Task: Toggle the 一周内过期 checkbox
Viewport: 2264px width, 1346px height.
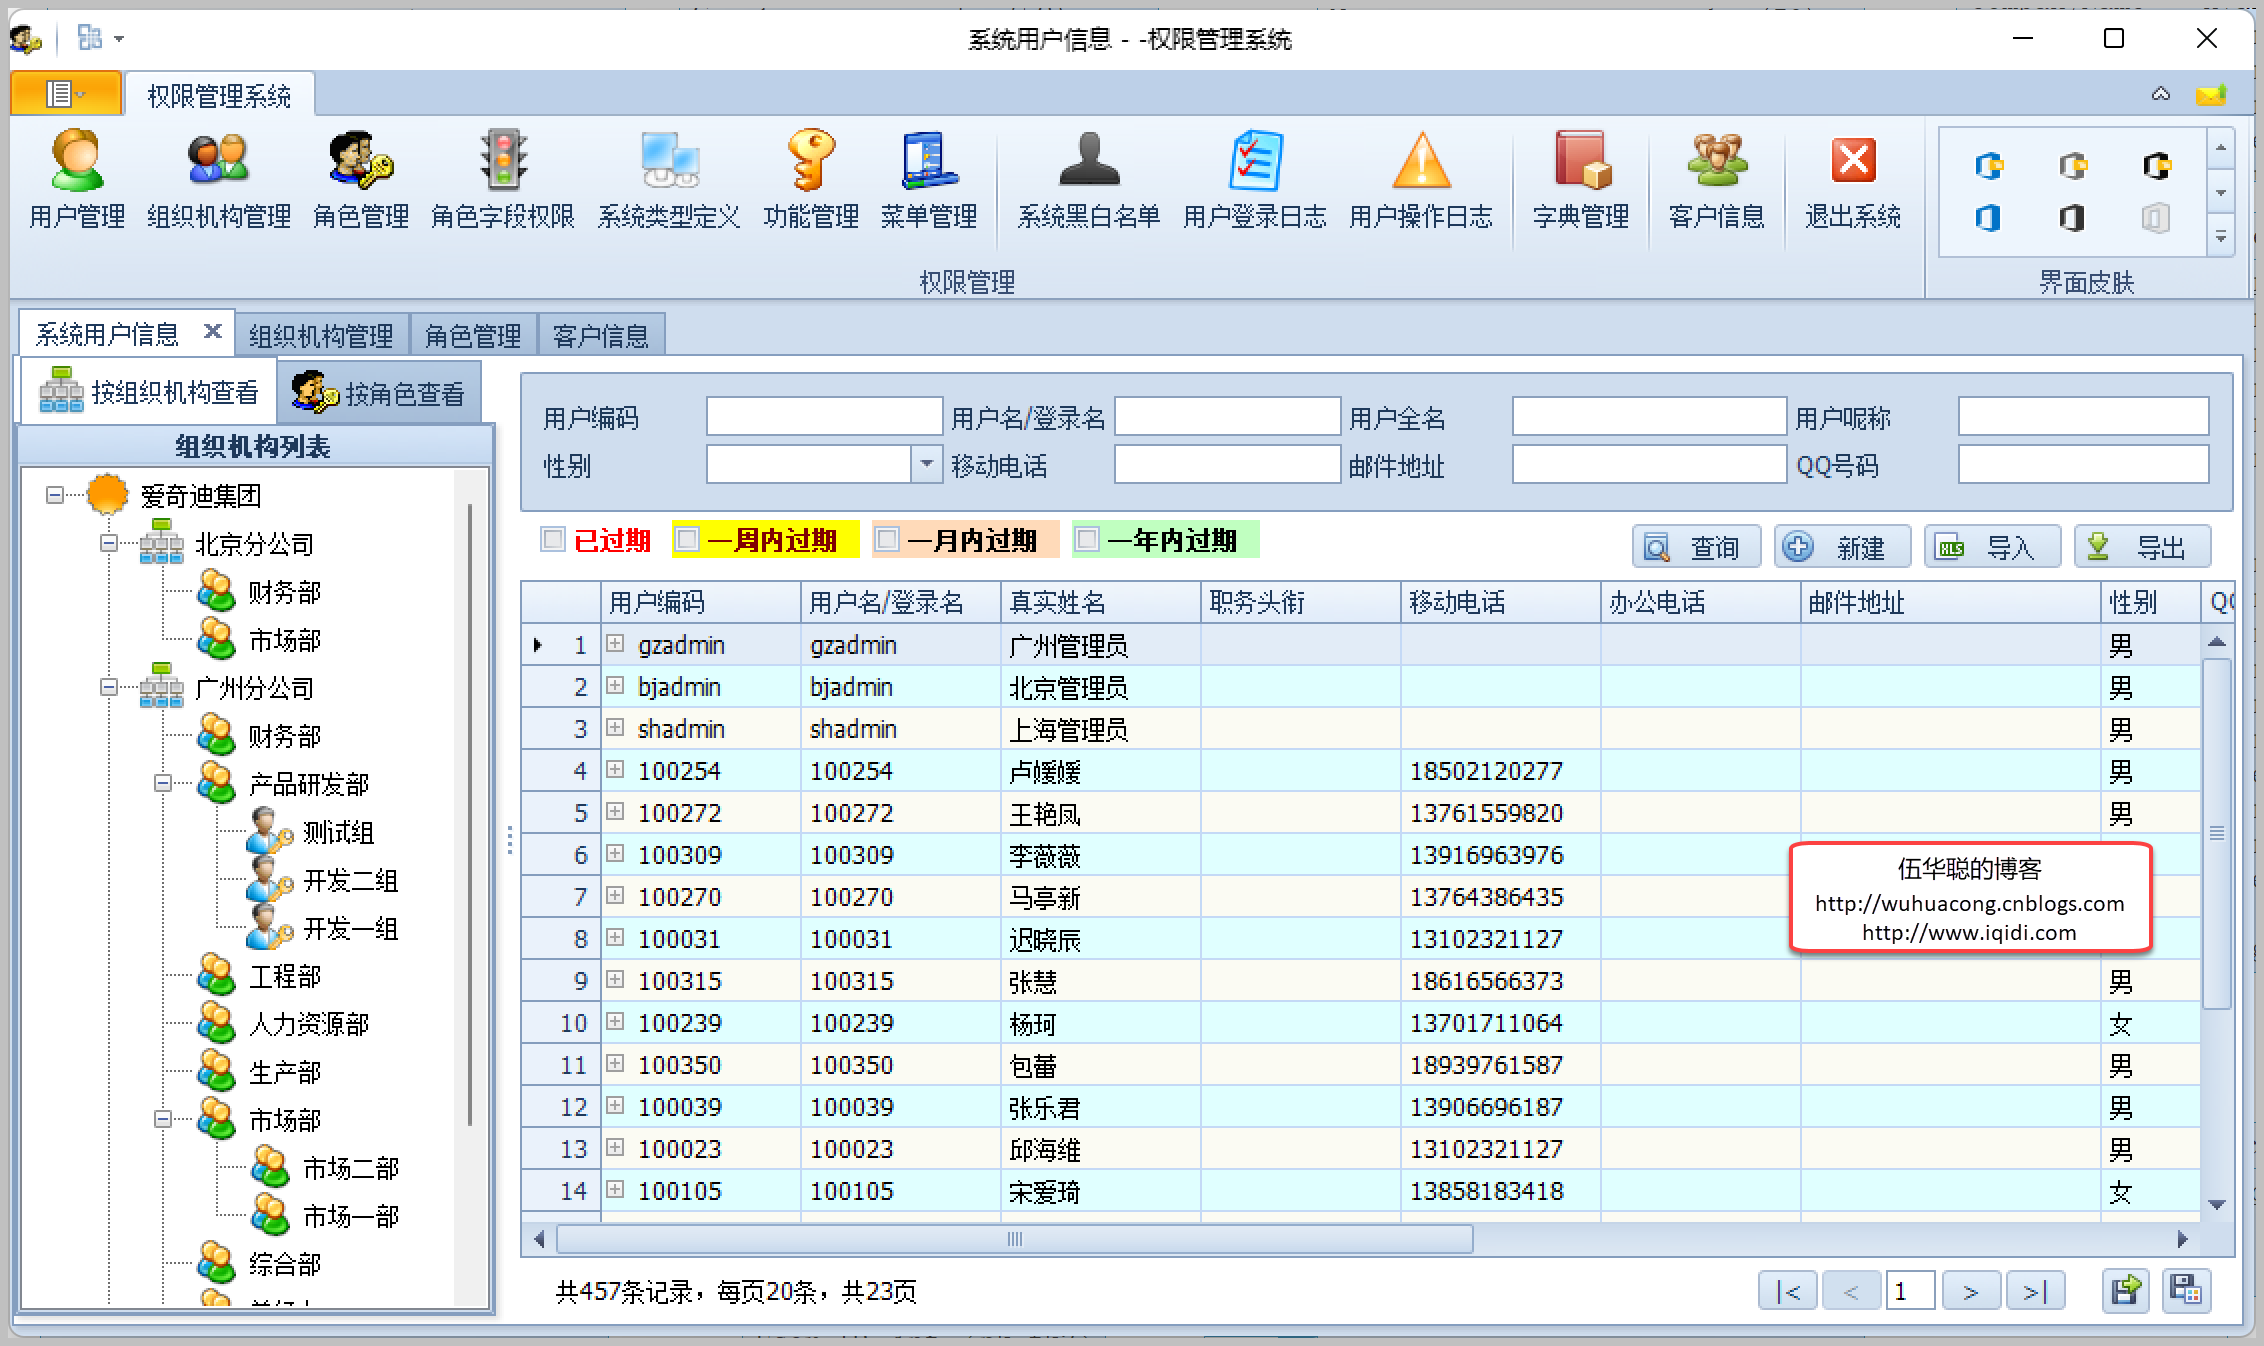Action: (x=687, y=540)
